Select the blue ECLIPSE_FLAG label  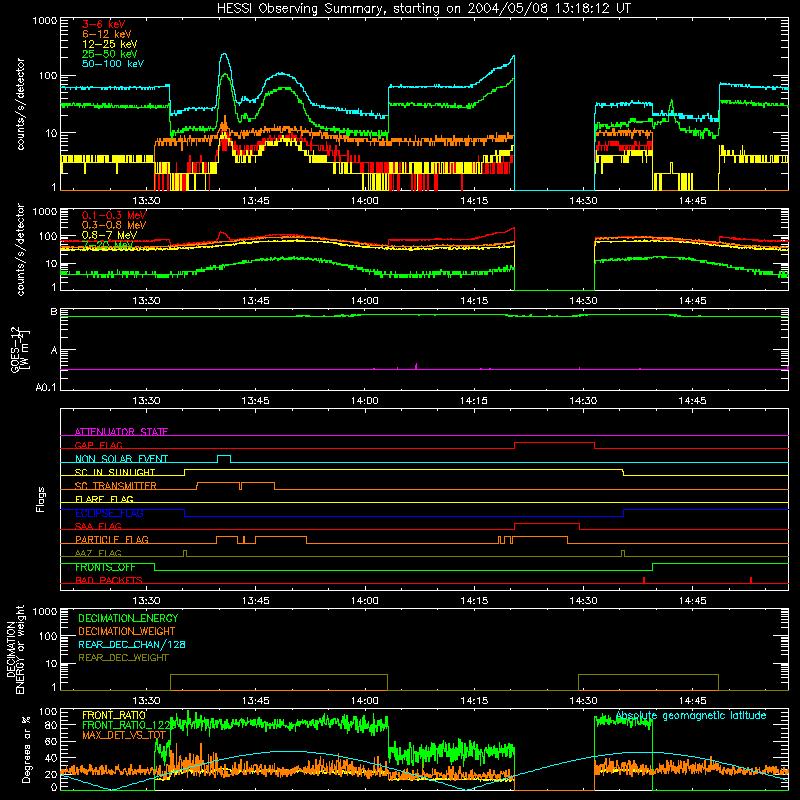(109, 513)
